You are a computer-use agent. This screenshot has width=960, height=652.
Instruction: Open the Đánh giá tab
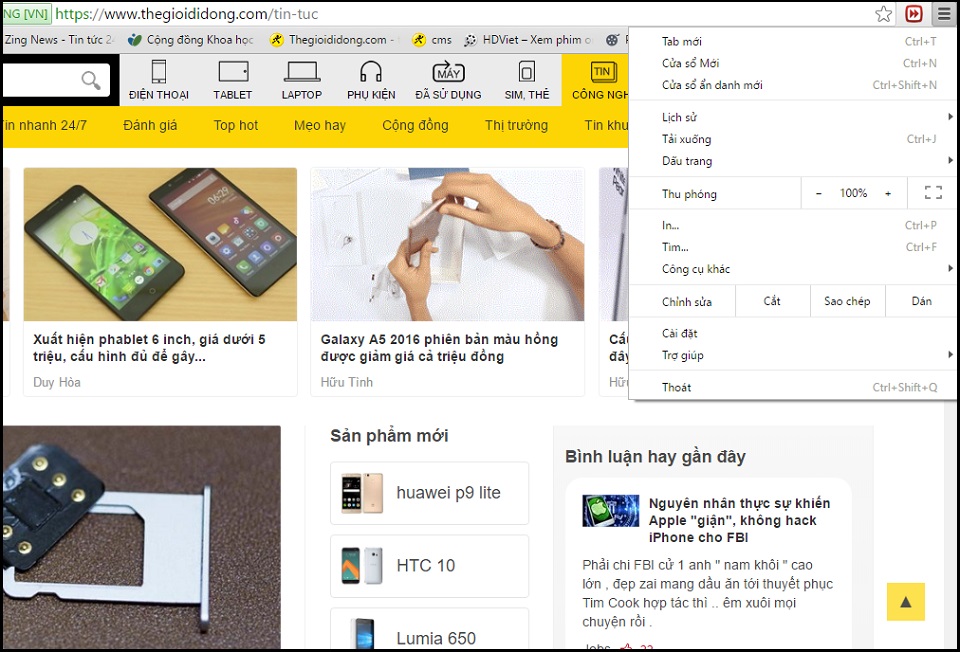point(150,126)
